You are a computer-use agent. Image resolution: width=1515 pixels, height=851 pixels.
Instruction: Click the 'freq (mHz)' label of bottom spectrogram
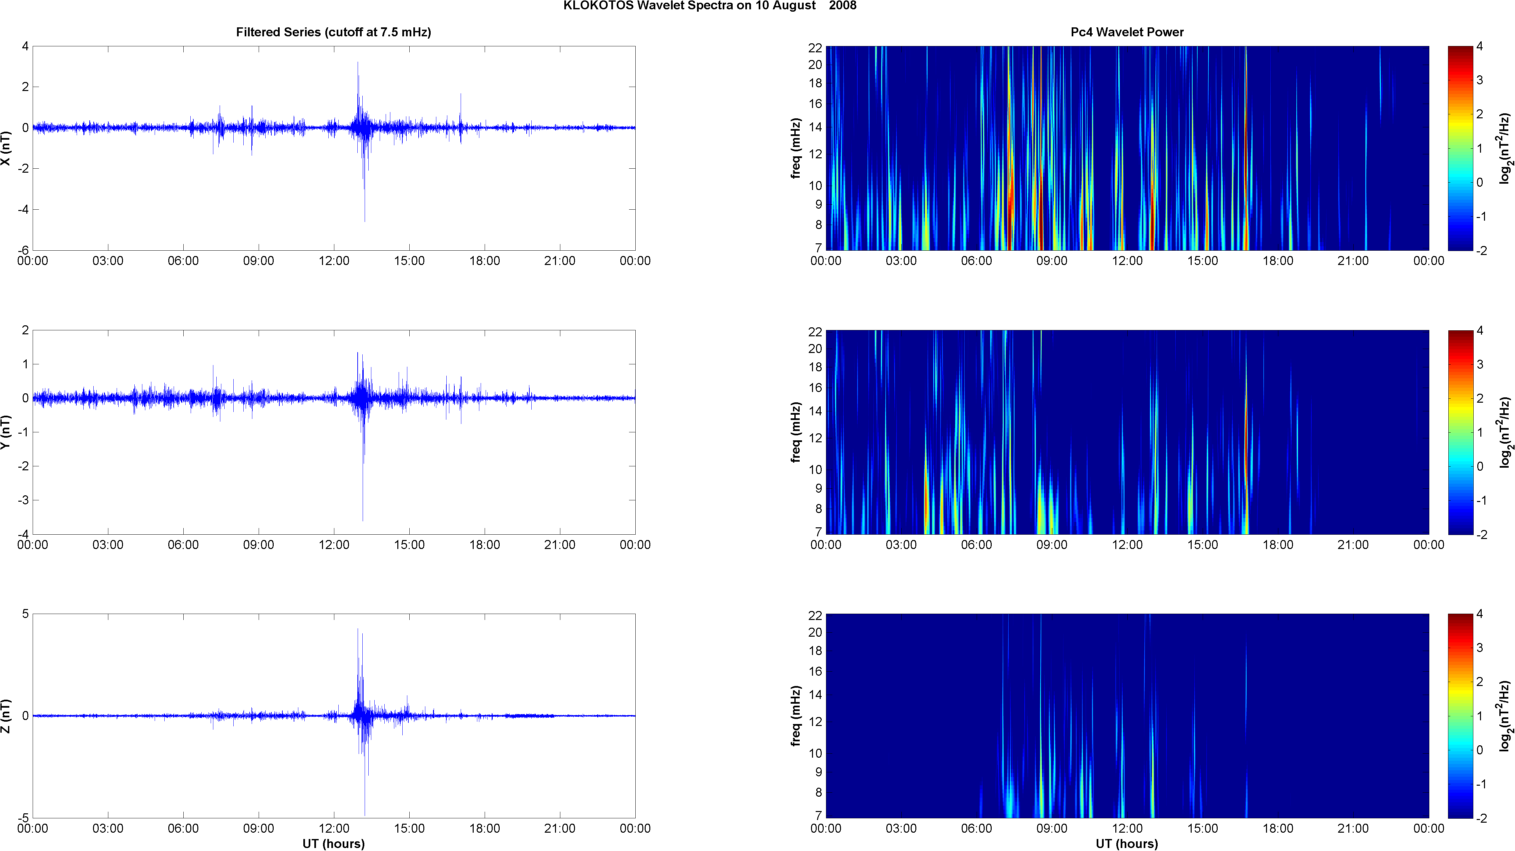[796, 716]
